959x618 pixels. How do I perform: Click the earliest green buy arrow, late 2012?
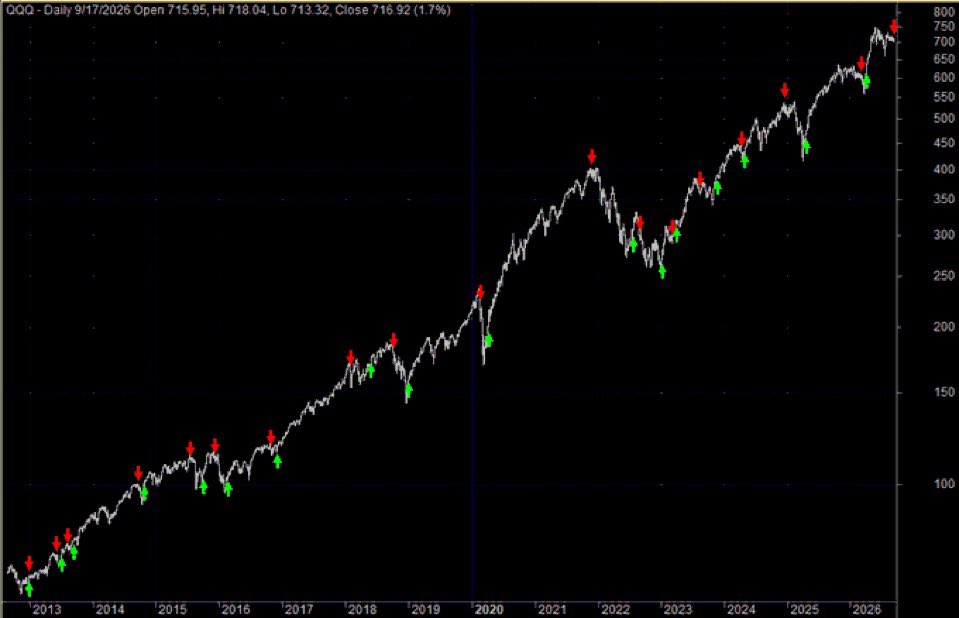(29, 590)
